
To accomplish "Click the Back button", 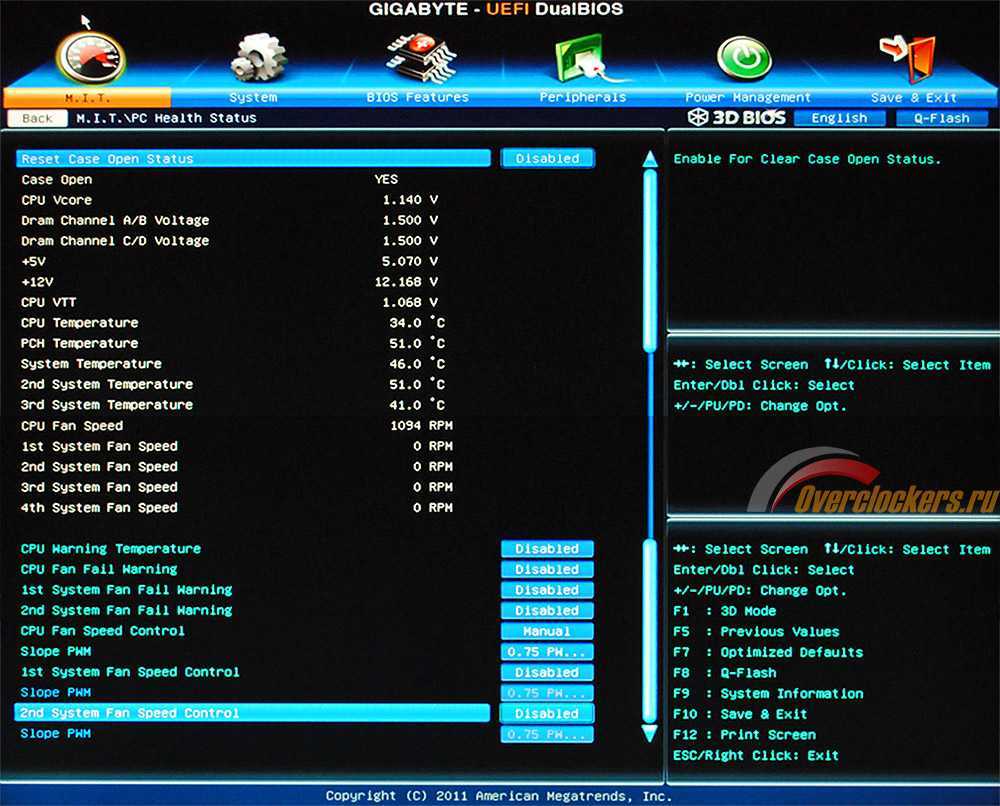I will (x=37, y=118).
